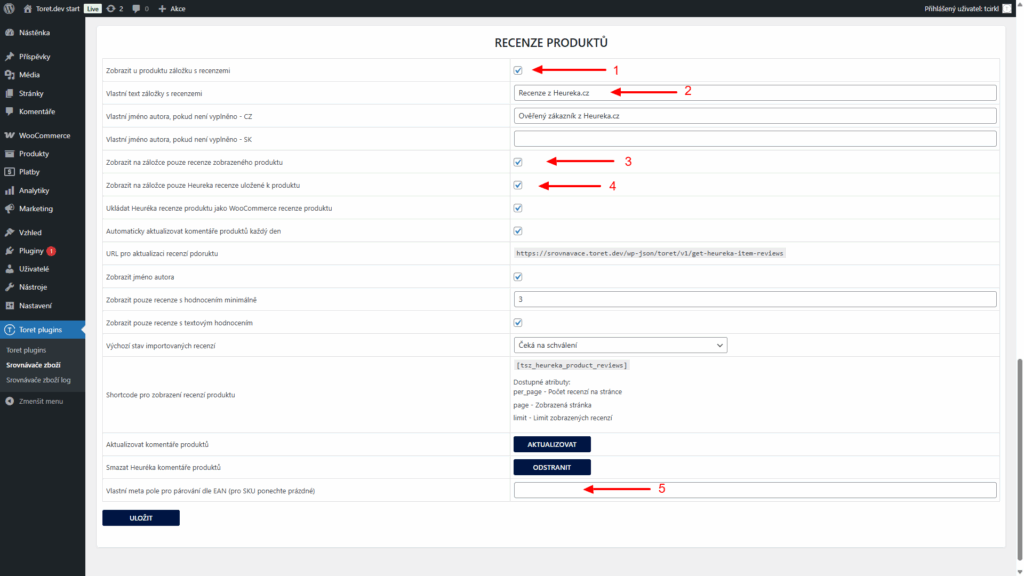This screenshot has height=576, width=1024.
Task: Open the updates icon in admin bar
Action: coord(111,8)
